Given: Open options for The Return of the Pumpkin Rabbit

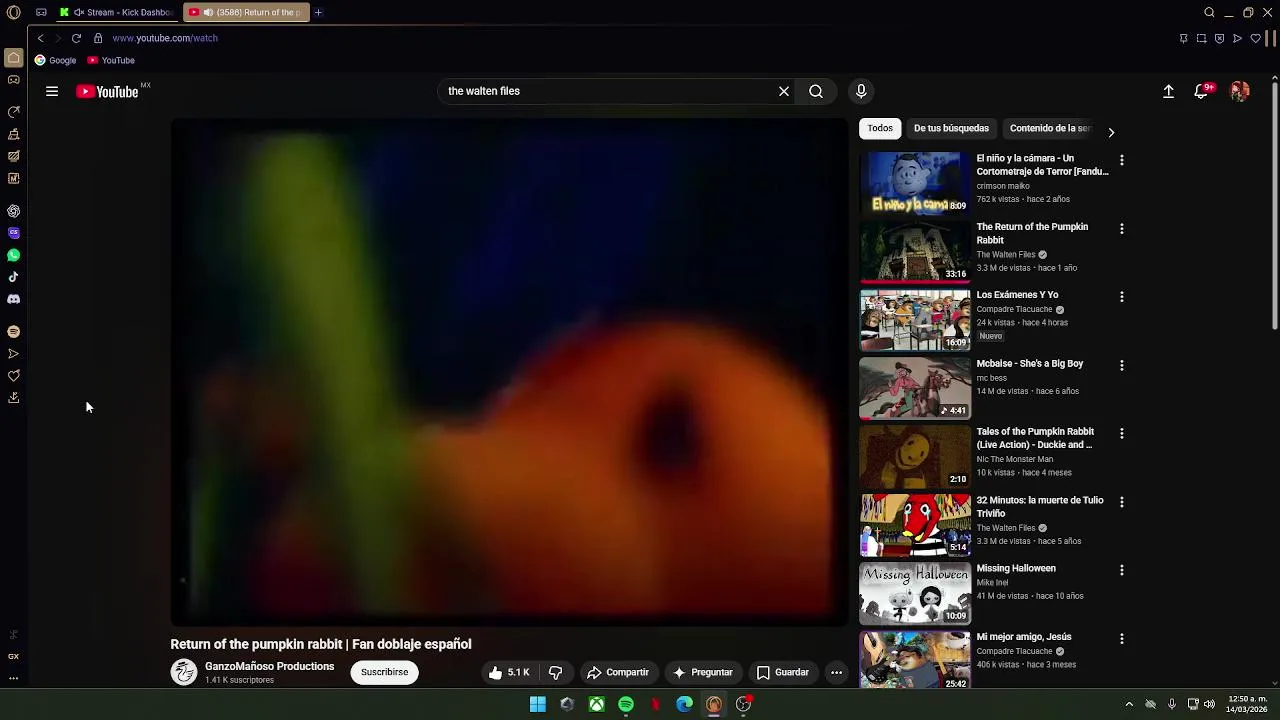Looking at the screenshot, I should pyautogui.click(x=1122, y=228).
